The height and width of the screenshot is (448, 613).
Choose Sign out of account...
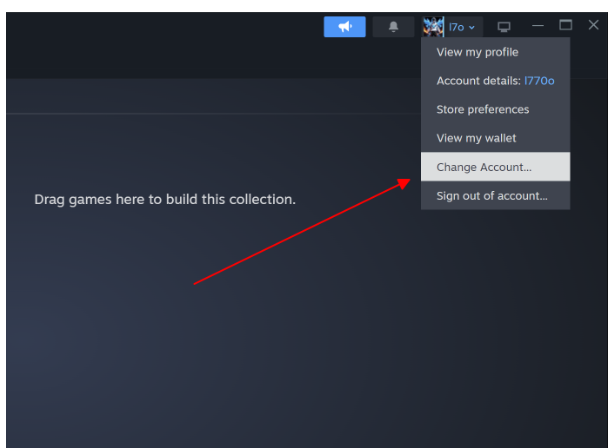(x=492, y=196)
